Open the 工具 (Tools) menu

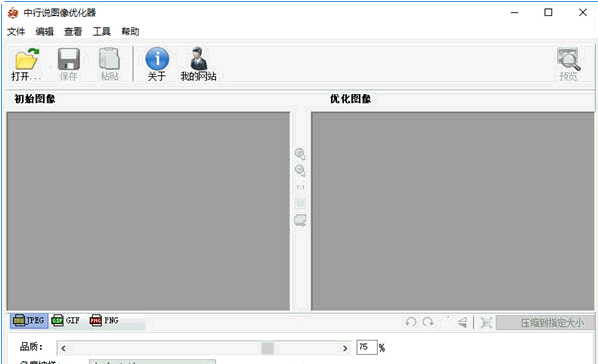point(101,31)
